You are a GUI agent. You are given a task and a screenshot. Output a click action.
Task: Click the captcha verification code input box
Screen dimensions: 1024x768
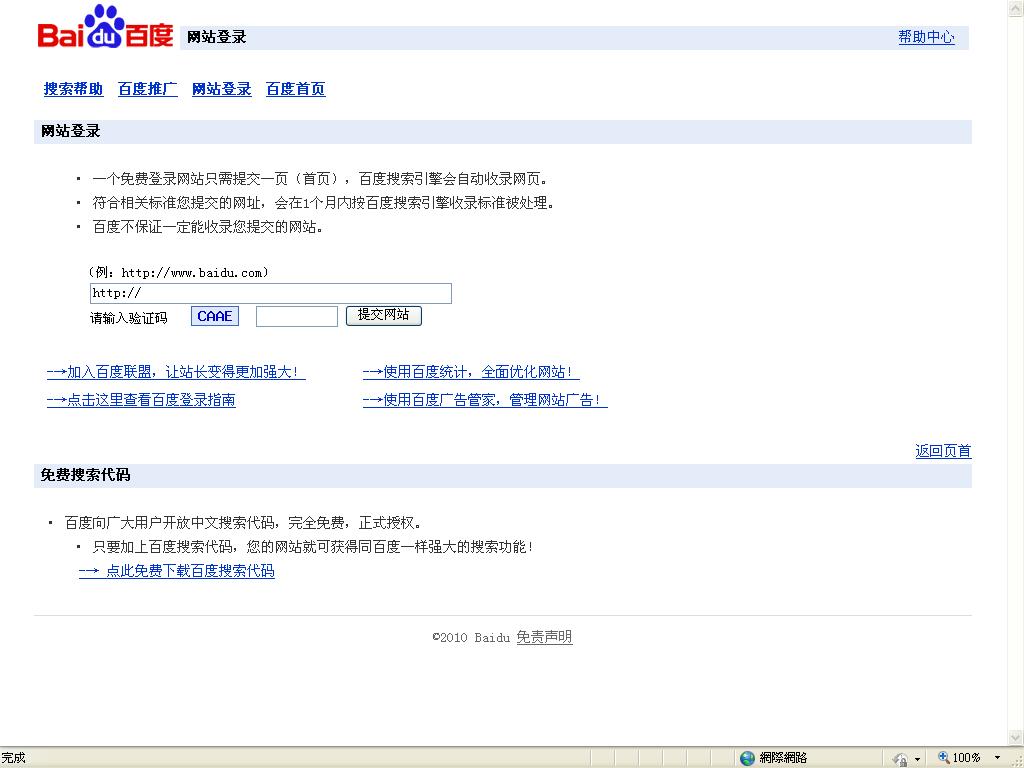[x=296, y=316]
